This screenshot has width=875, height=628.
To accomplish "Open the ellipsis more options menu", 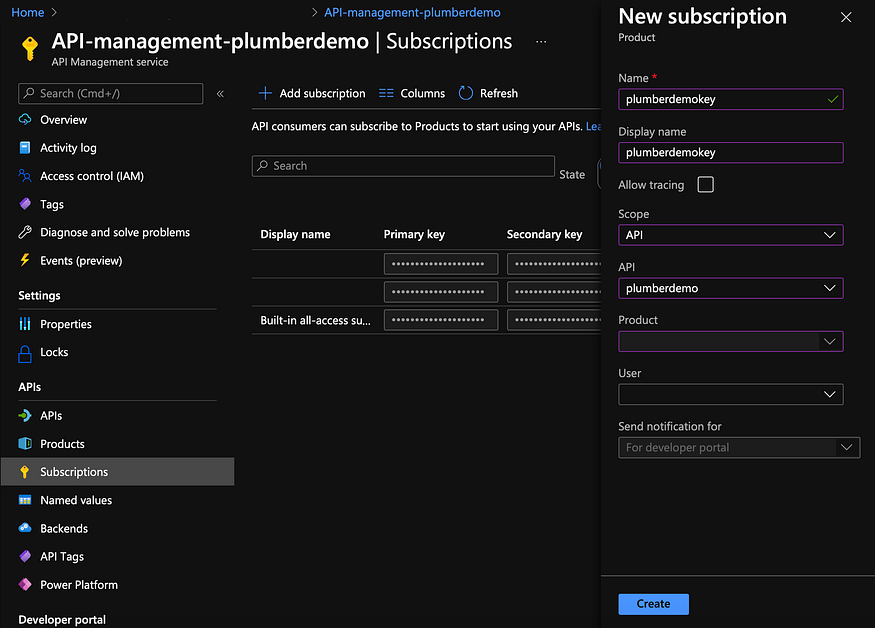I will (x=541, y=42).
